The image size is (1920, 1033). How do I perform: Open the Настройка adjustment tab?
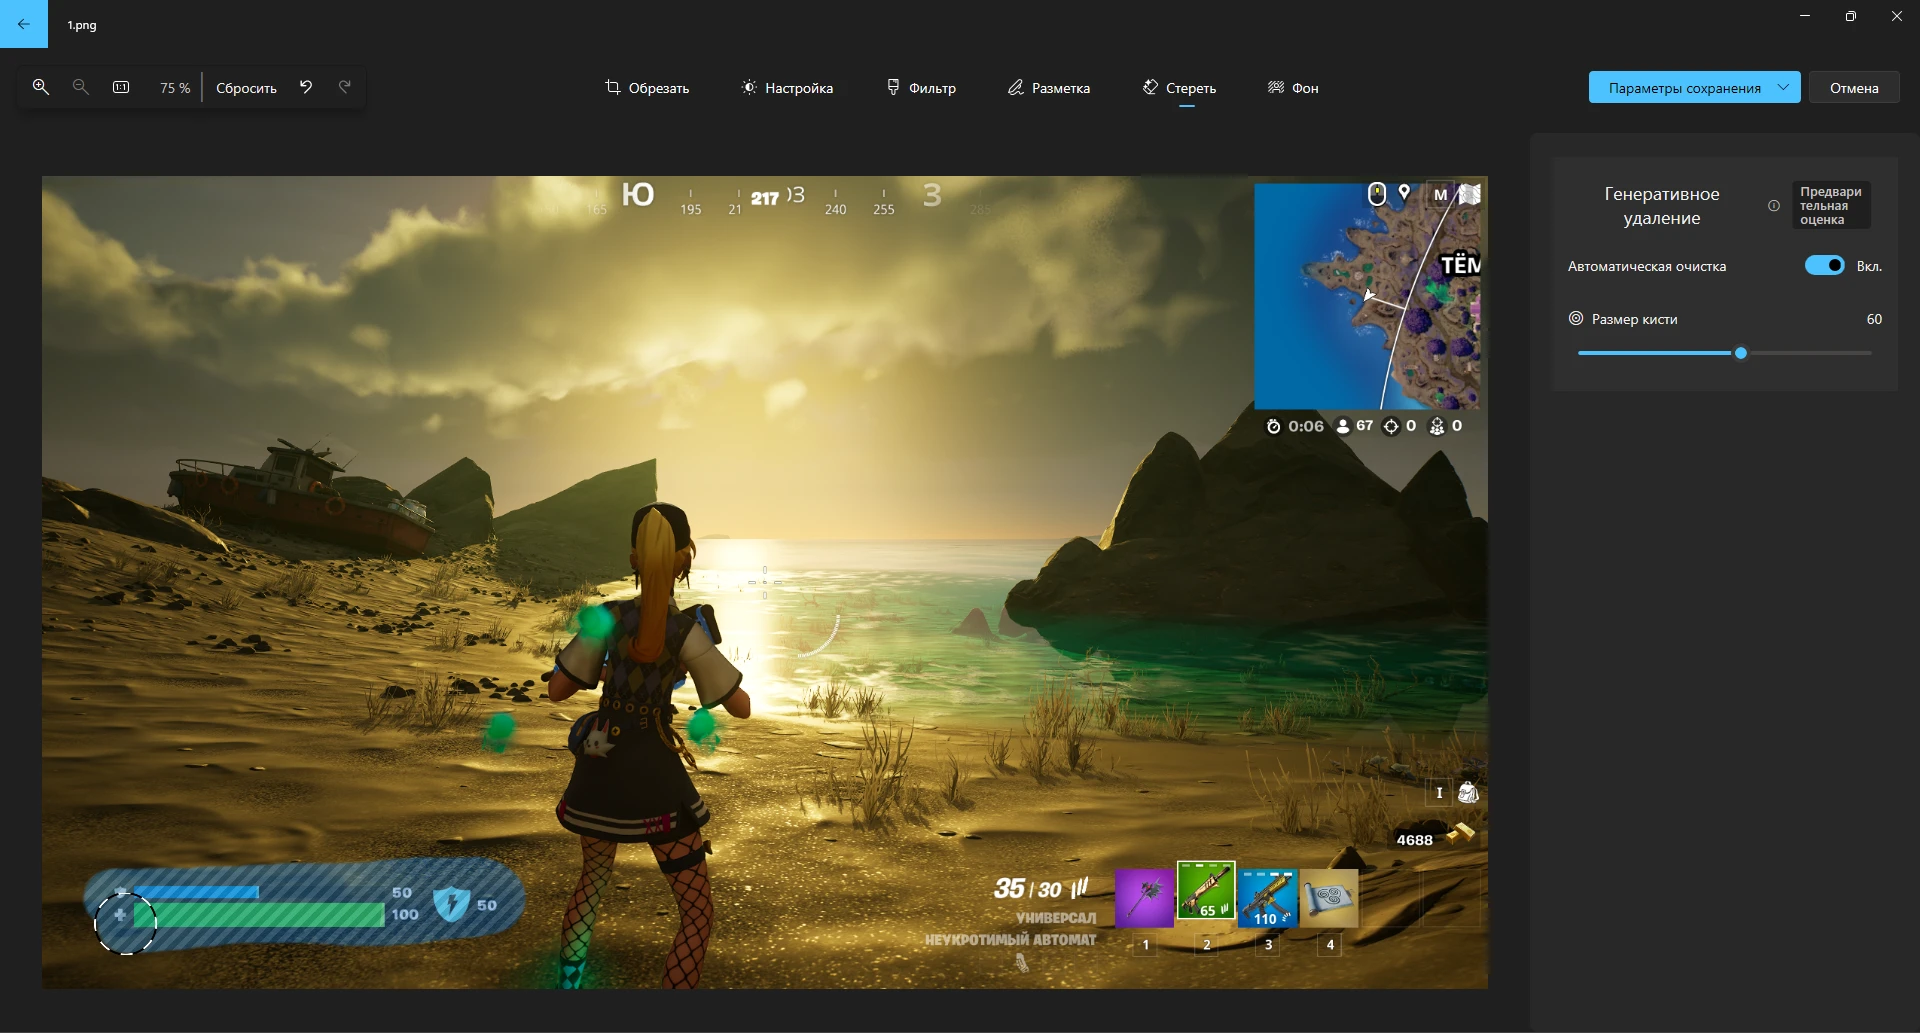pyautogui.click(x=787, y=88)
